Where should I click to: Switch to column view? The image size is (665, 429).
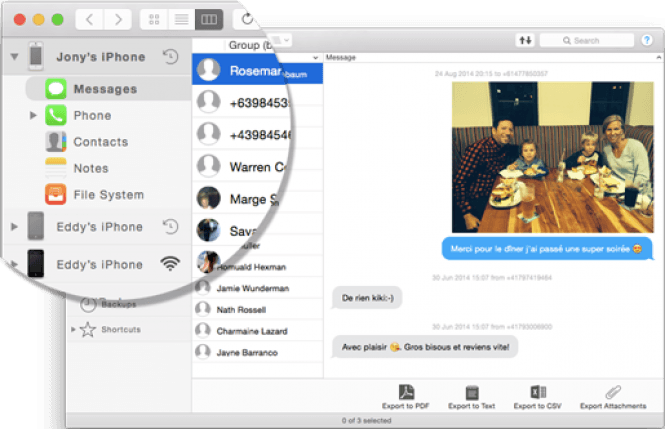(209, 20)
